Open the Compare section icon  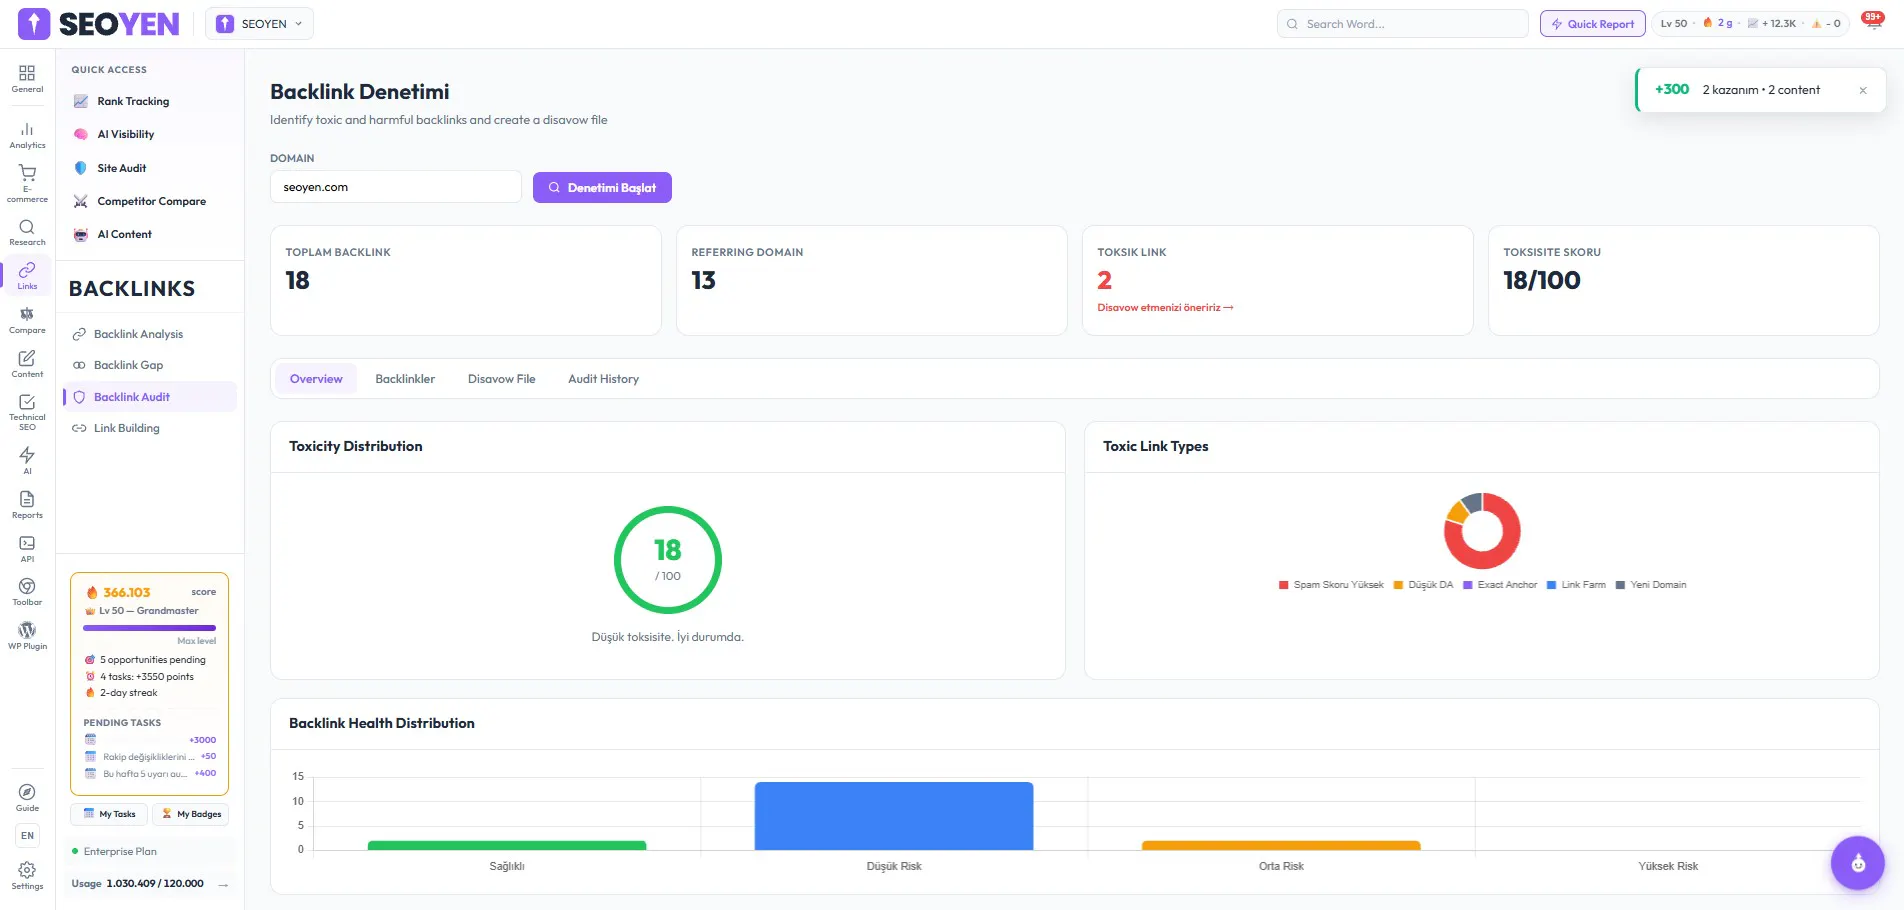point(27,320)
